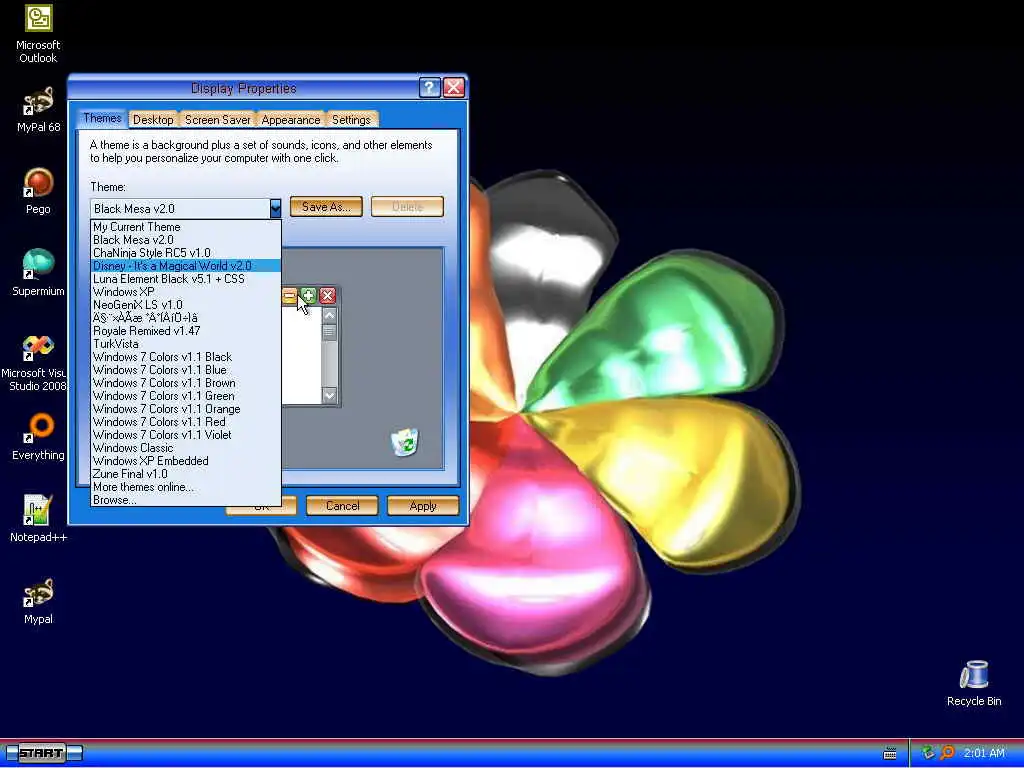1024x768 pixels.
Task: Choose My Current Theme from the list
Action: click(x=185, y=227)
